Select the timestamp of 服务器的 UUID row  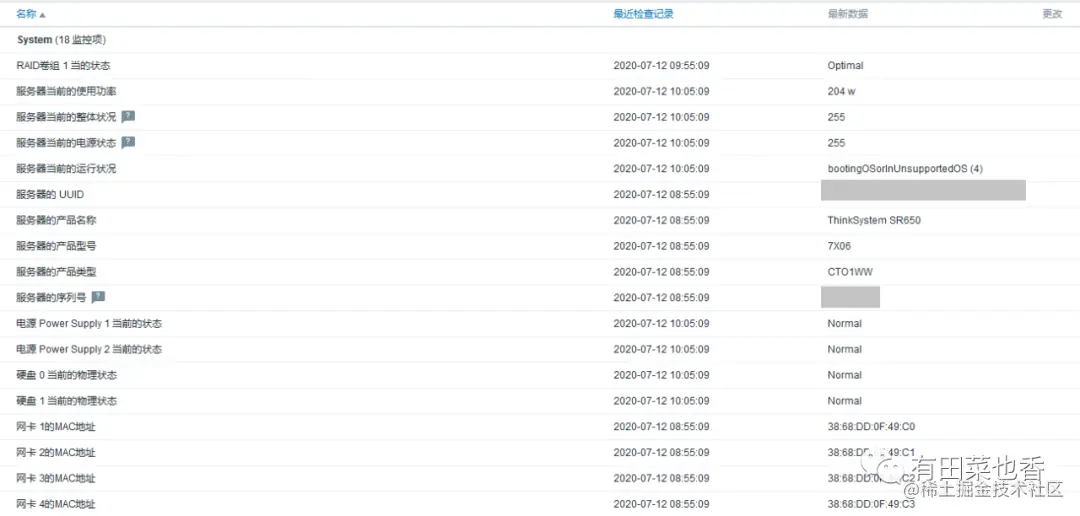click(x=661, y=194)
